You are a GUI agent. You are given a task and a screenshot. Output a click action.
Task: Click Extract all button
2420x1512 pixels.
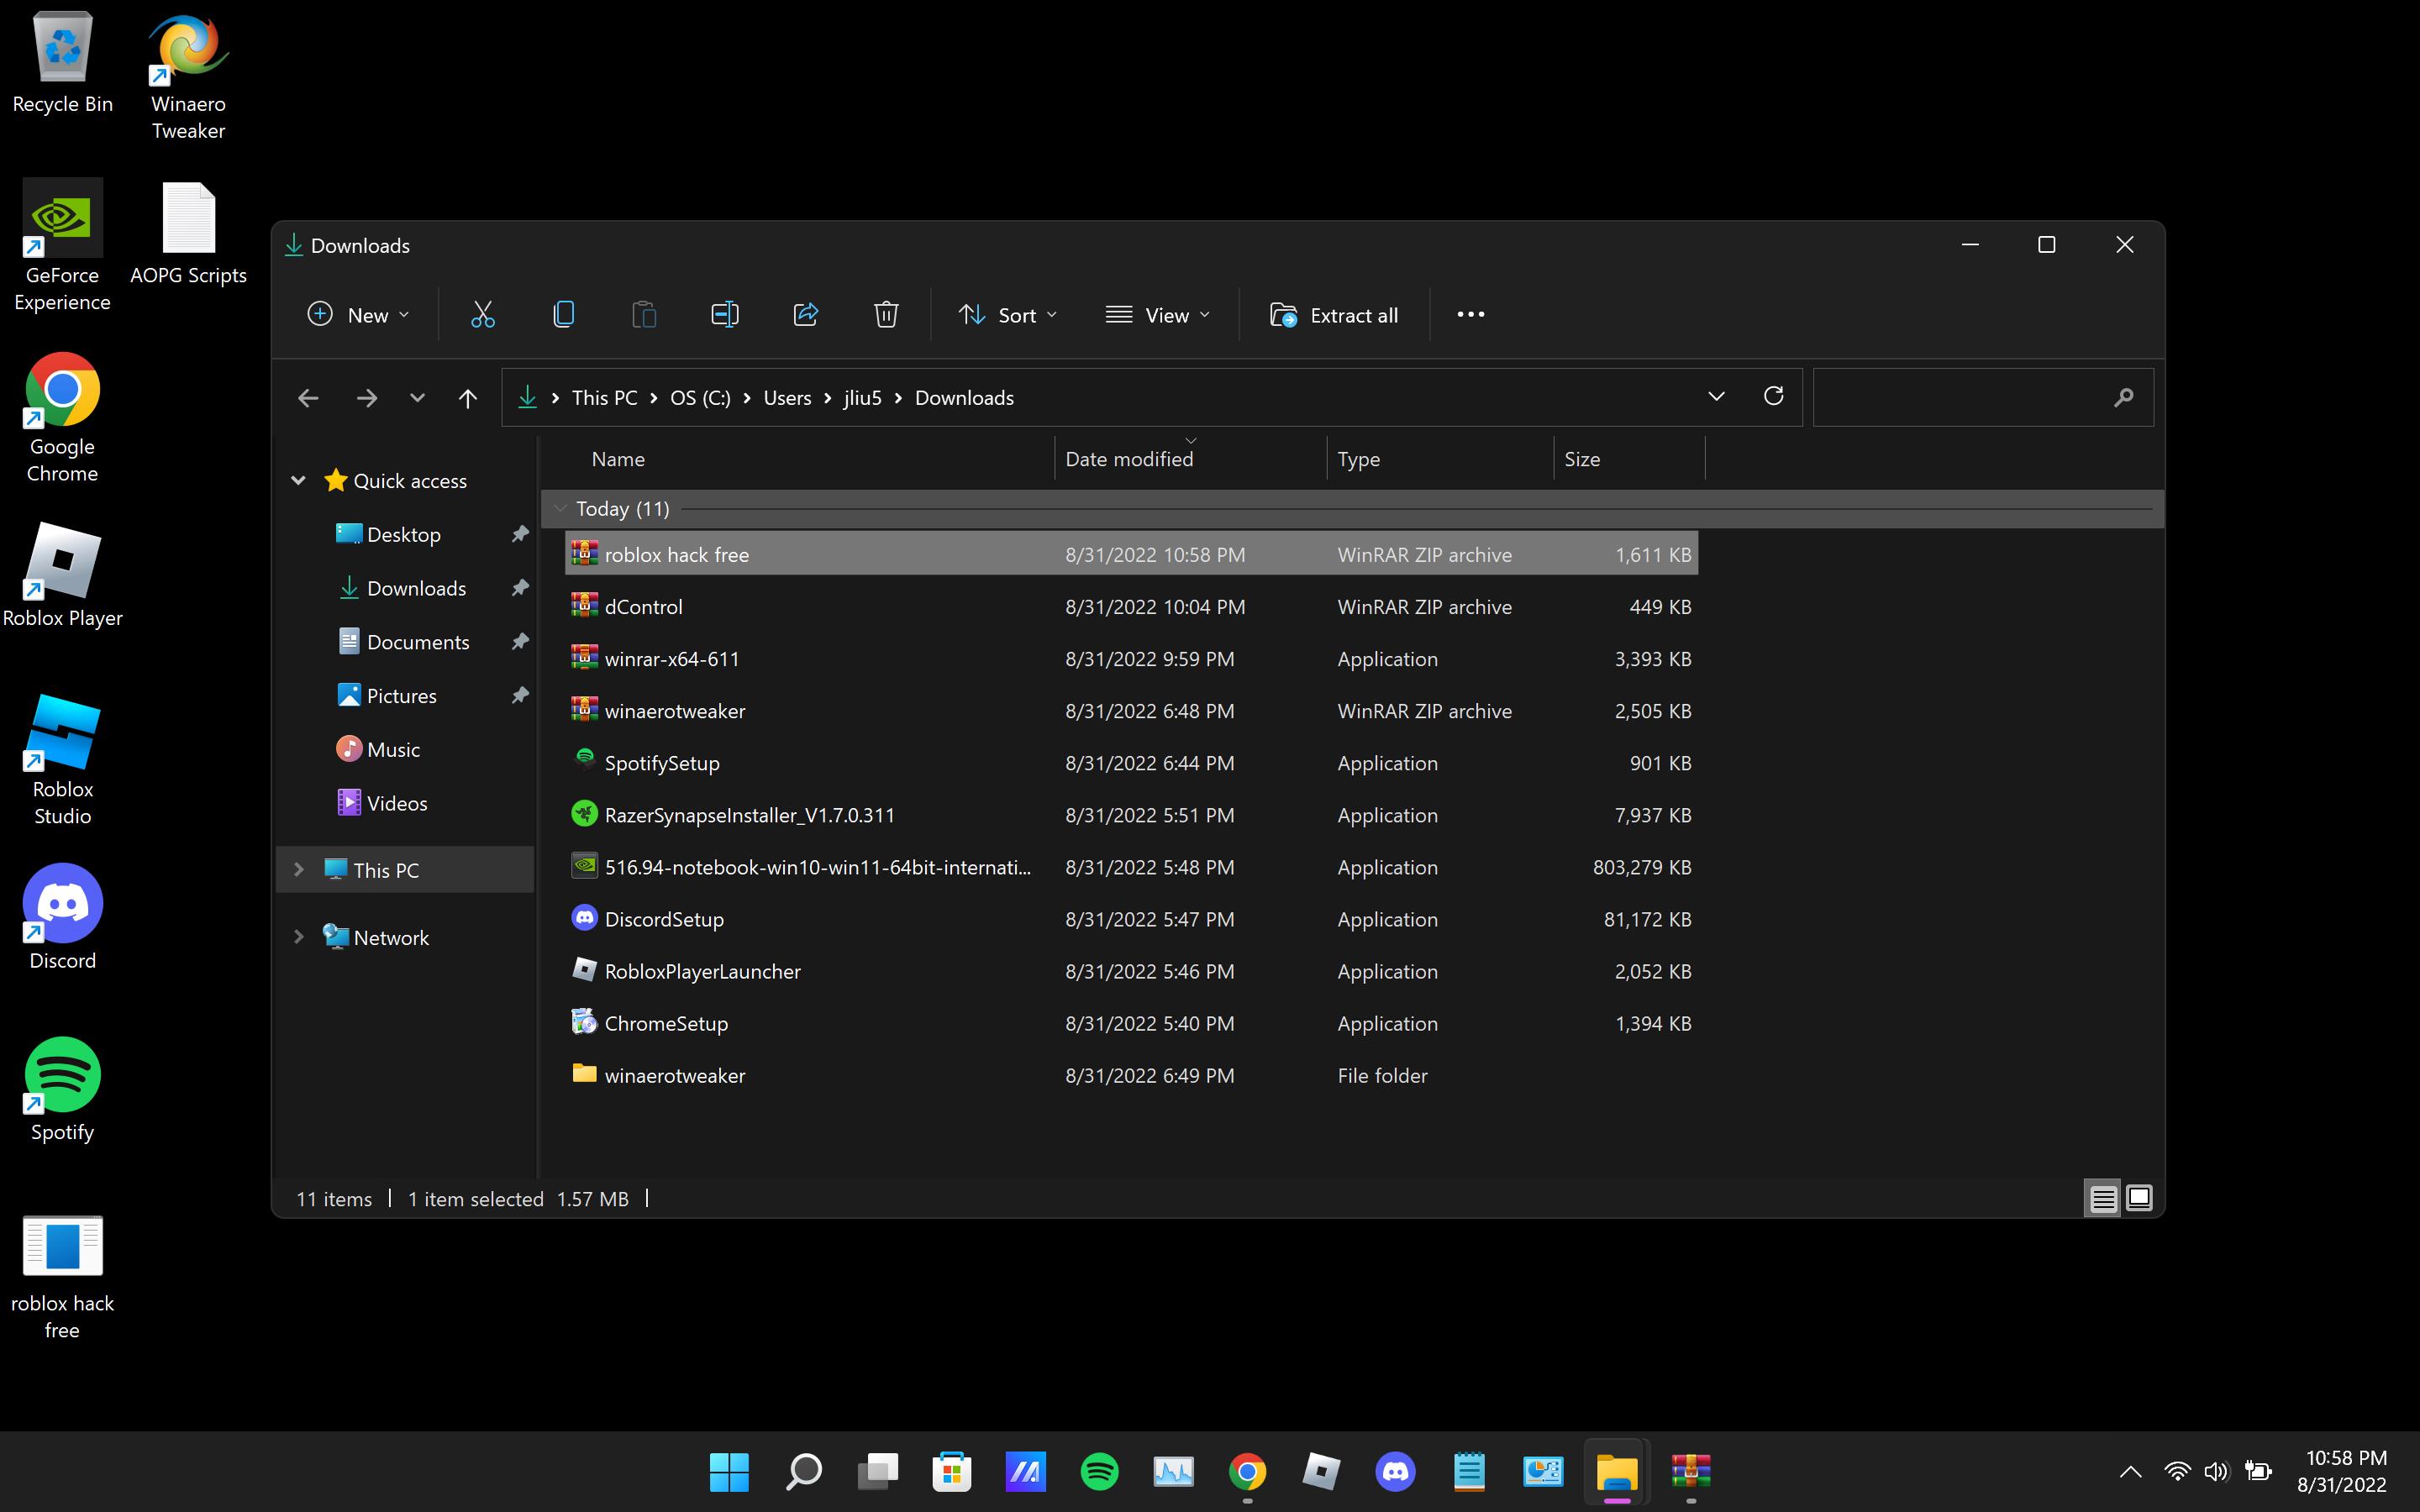coord(1334,315)
